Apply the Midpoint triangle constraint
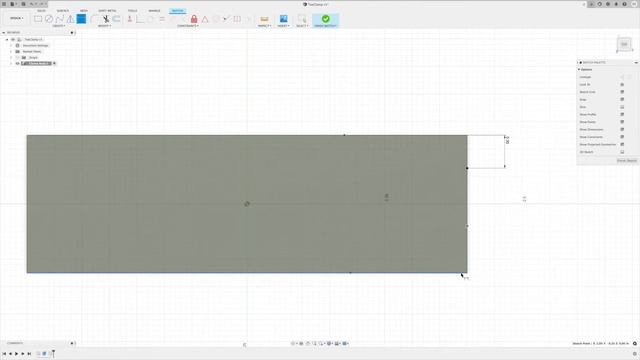640x360 pixels. [x=205, y=19]
